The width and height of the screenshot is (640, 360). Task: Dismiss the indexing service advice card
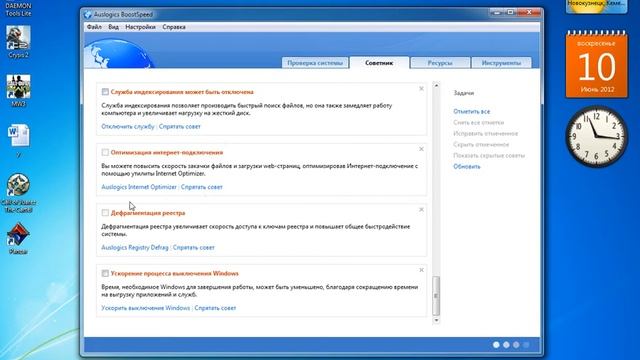(421, 89)
